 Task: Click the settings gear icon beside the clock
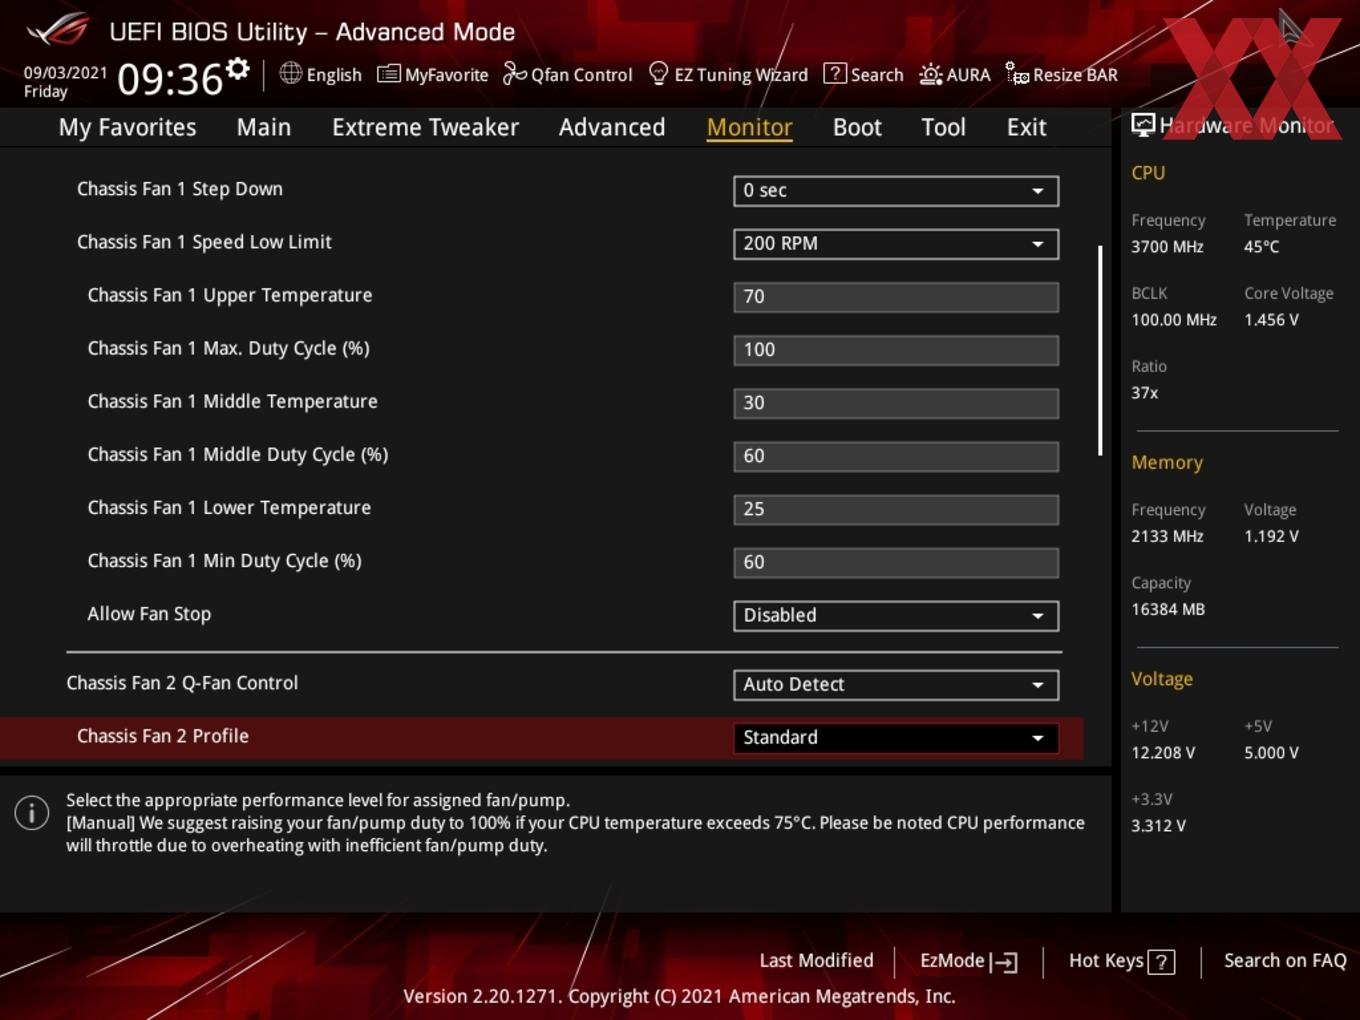coord(237,69)
